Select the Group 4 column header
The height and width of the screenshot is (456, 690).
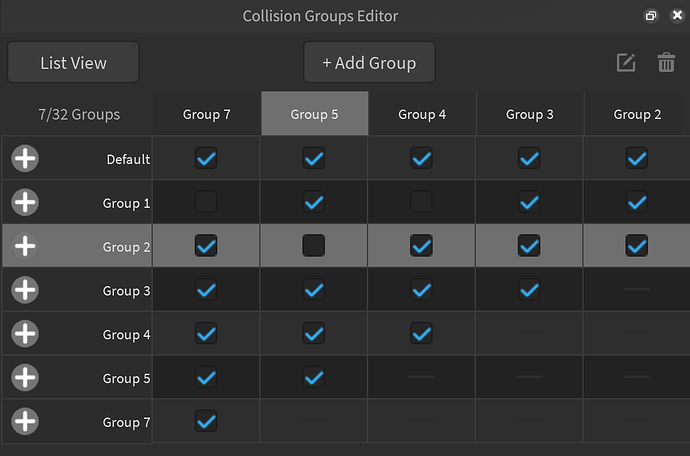point(422,114)
